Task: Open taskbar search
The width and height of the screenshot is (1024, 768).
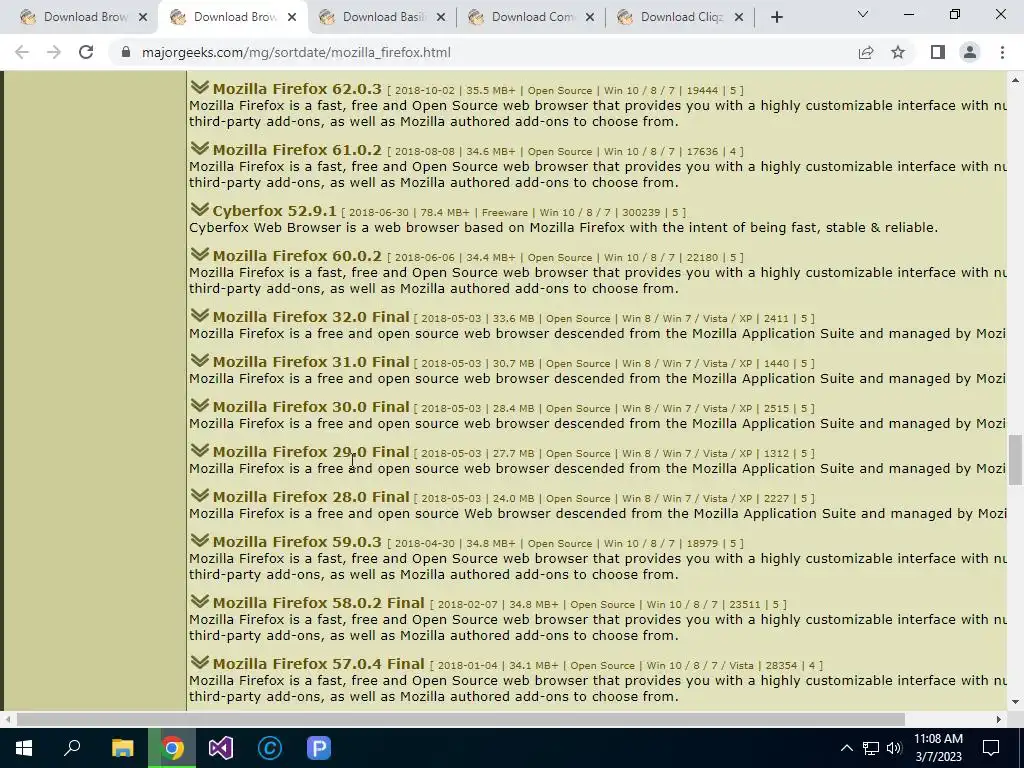Action: tap(72, 748)
